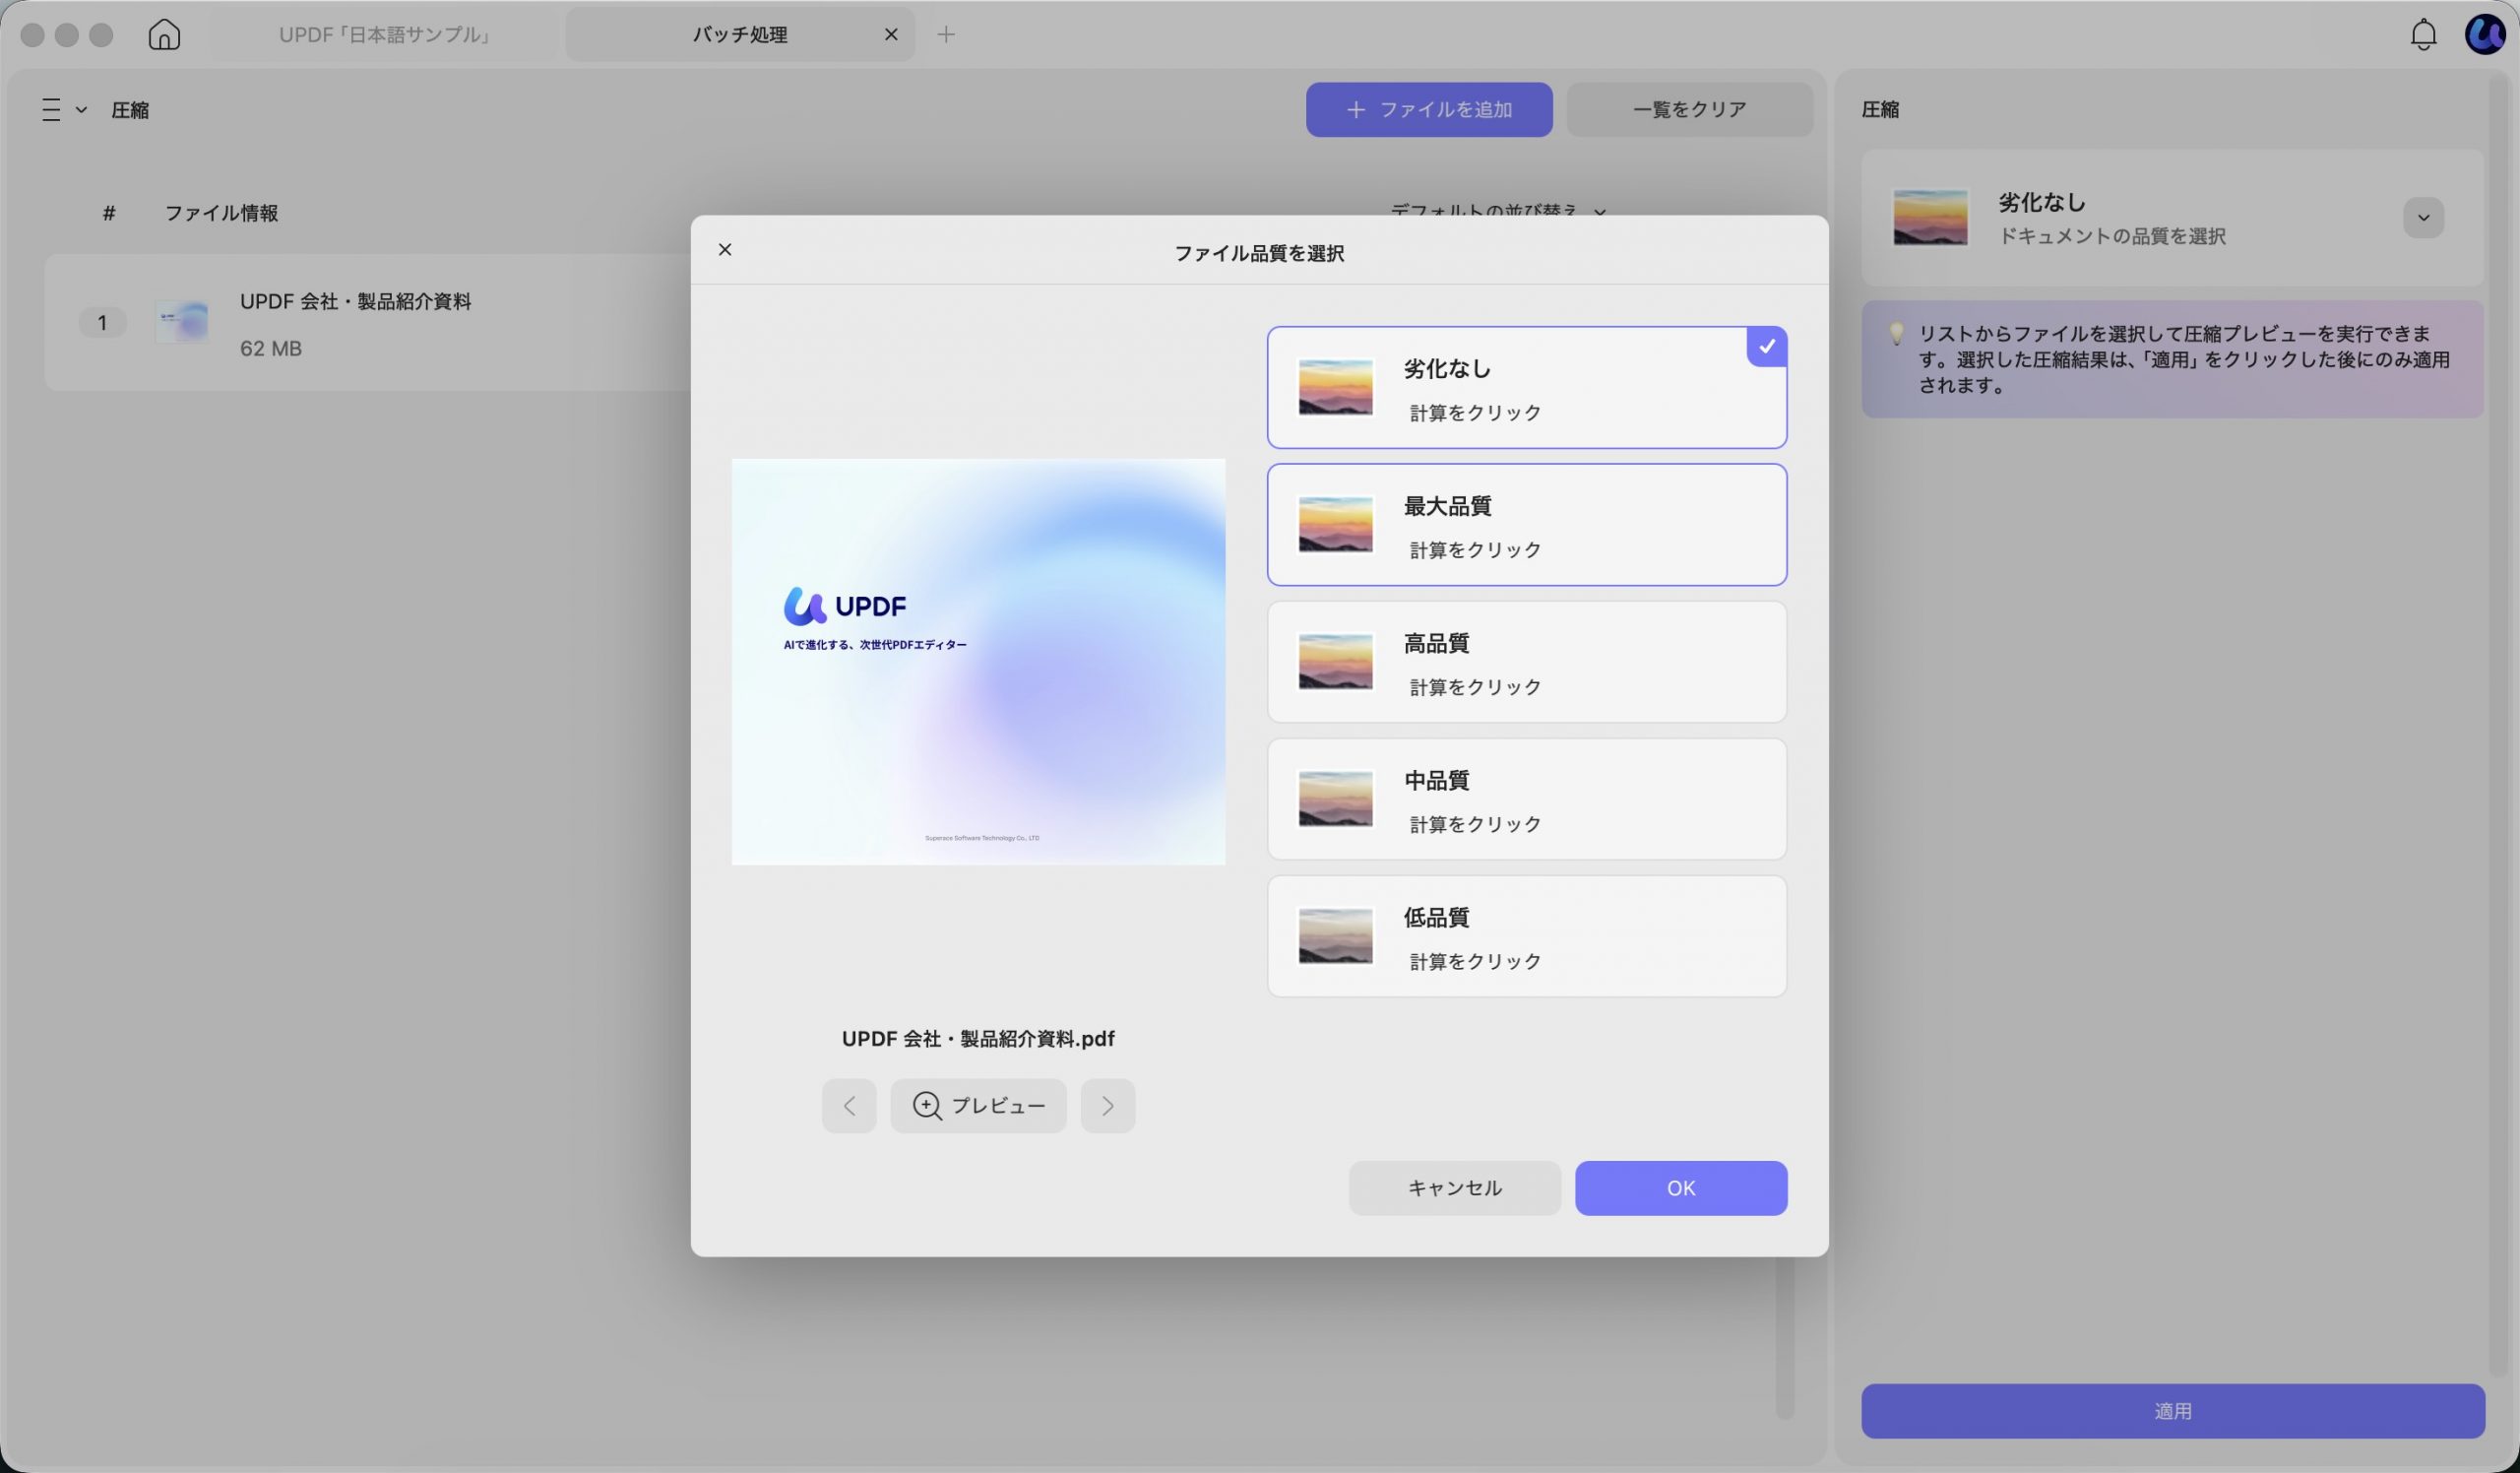
Task: Choose the 低品質 quality option
Action: pyautogui.click(x=1526, y=935)
